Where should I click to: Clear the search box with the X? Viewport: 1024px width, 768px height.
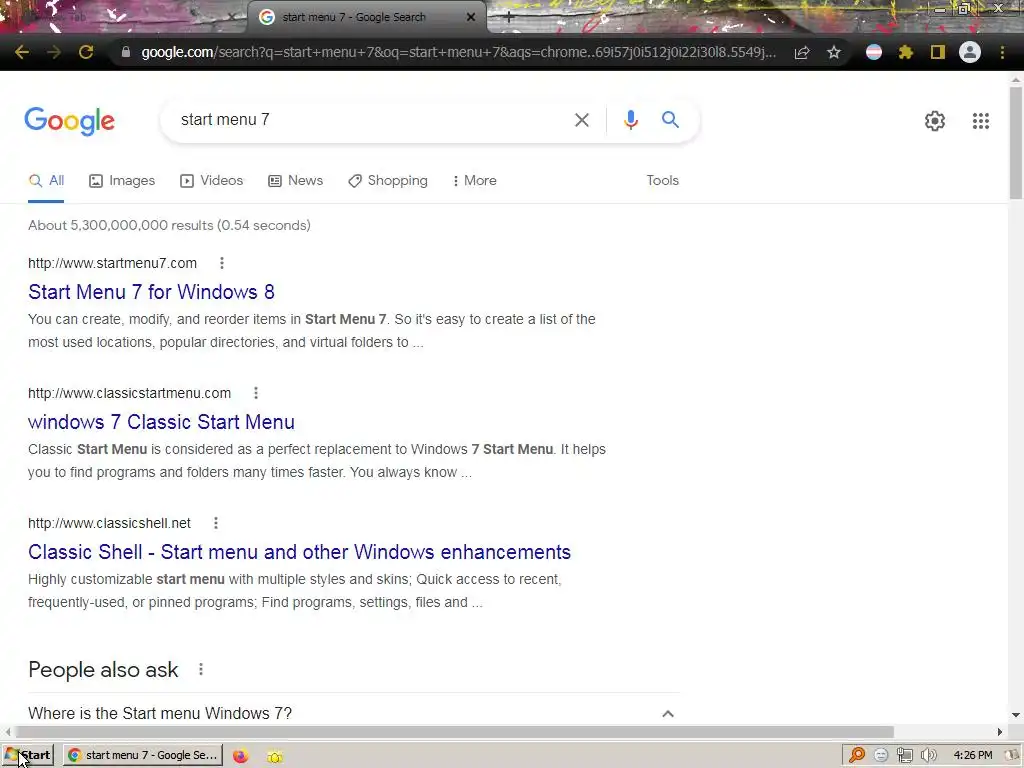(582, 120)
